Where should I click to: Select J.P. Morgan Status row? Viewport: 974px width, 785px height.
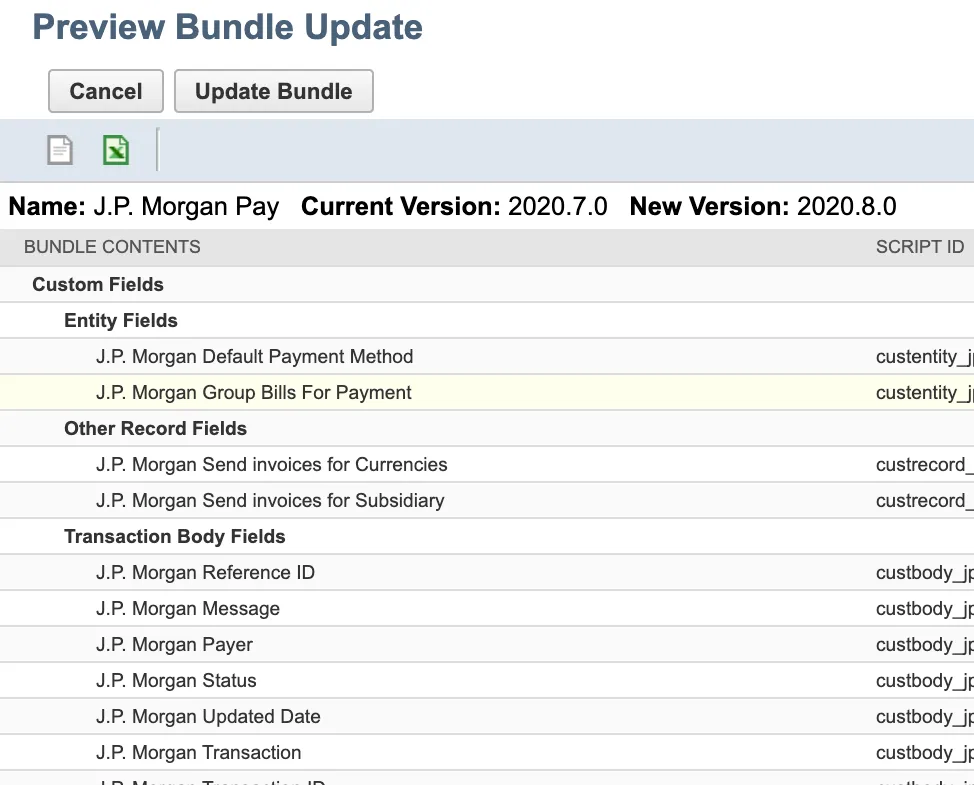click(487, 681)
